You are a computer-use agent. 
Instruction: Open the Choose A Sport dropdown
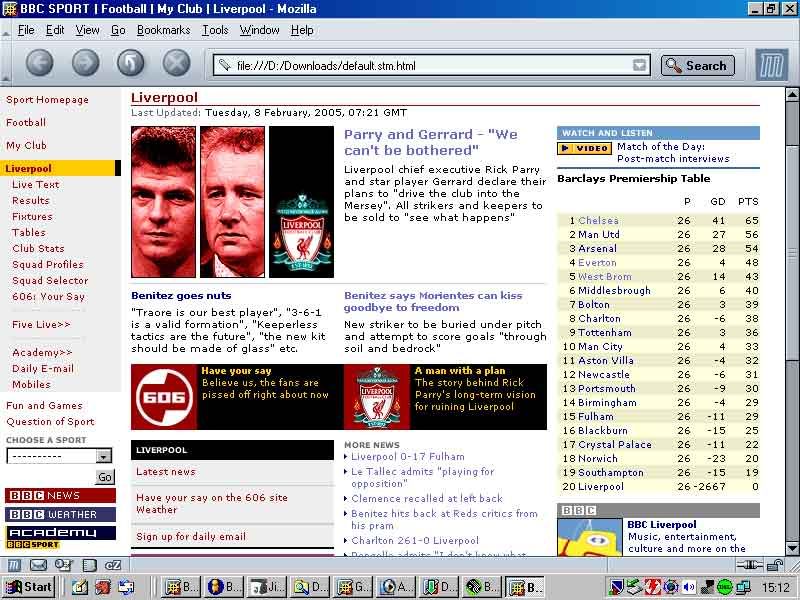(59, 456)
